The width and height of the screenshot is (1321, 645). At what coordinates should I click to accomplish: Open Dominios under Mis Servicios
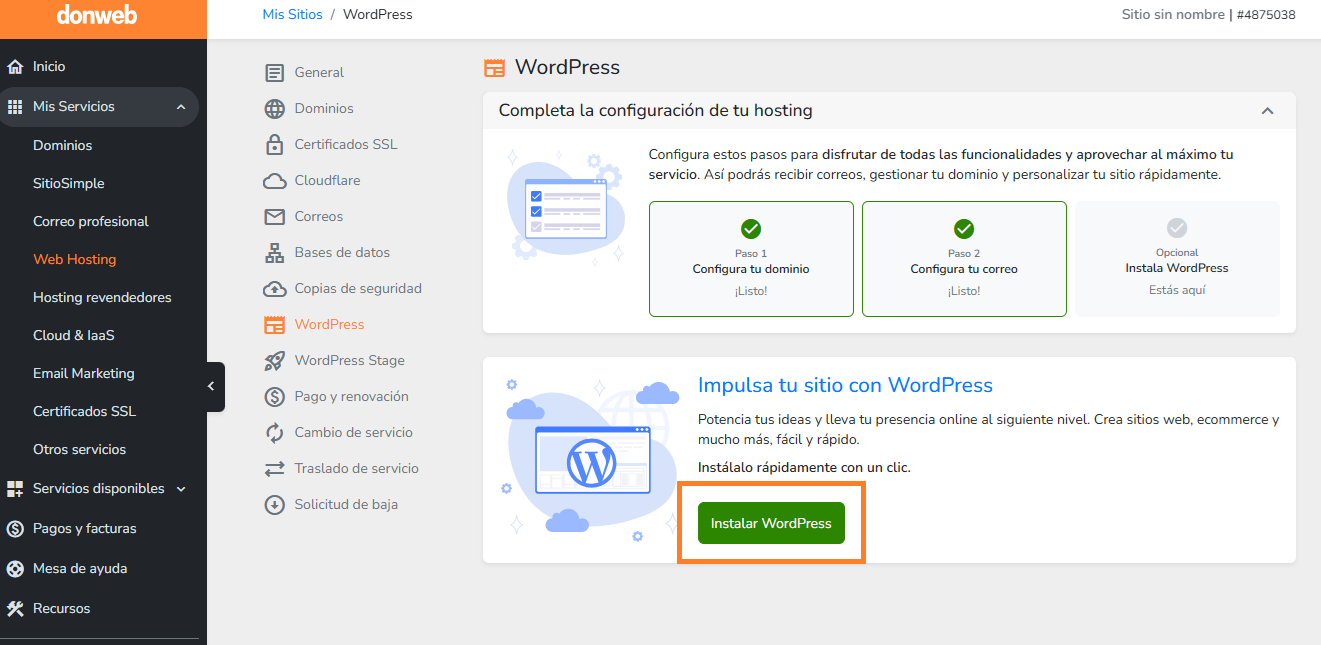point(62,146)
